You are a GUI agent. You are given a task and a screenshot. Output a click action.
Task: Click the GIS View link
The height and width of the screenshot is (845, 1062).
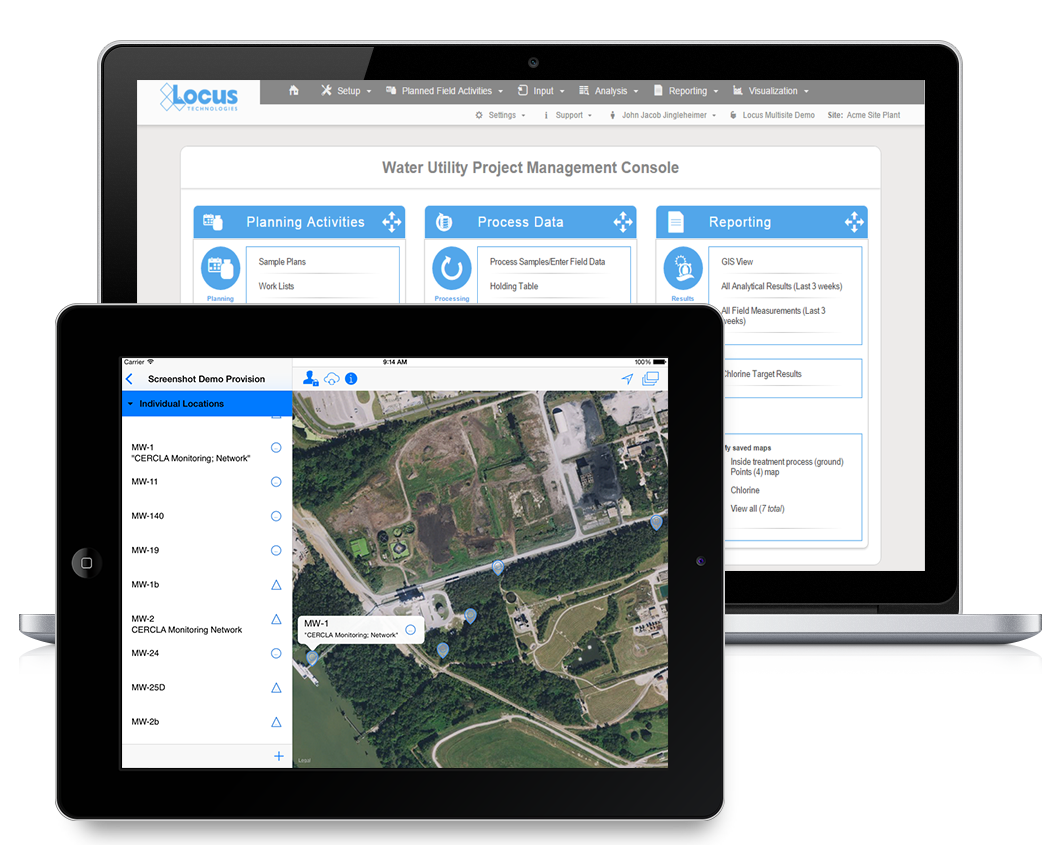(737, 262)
